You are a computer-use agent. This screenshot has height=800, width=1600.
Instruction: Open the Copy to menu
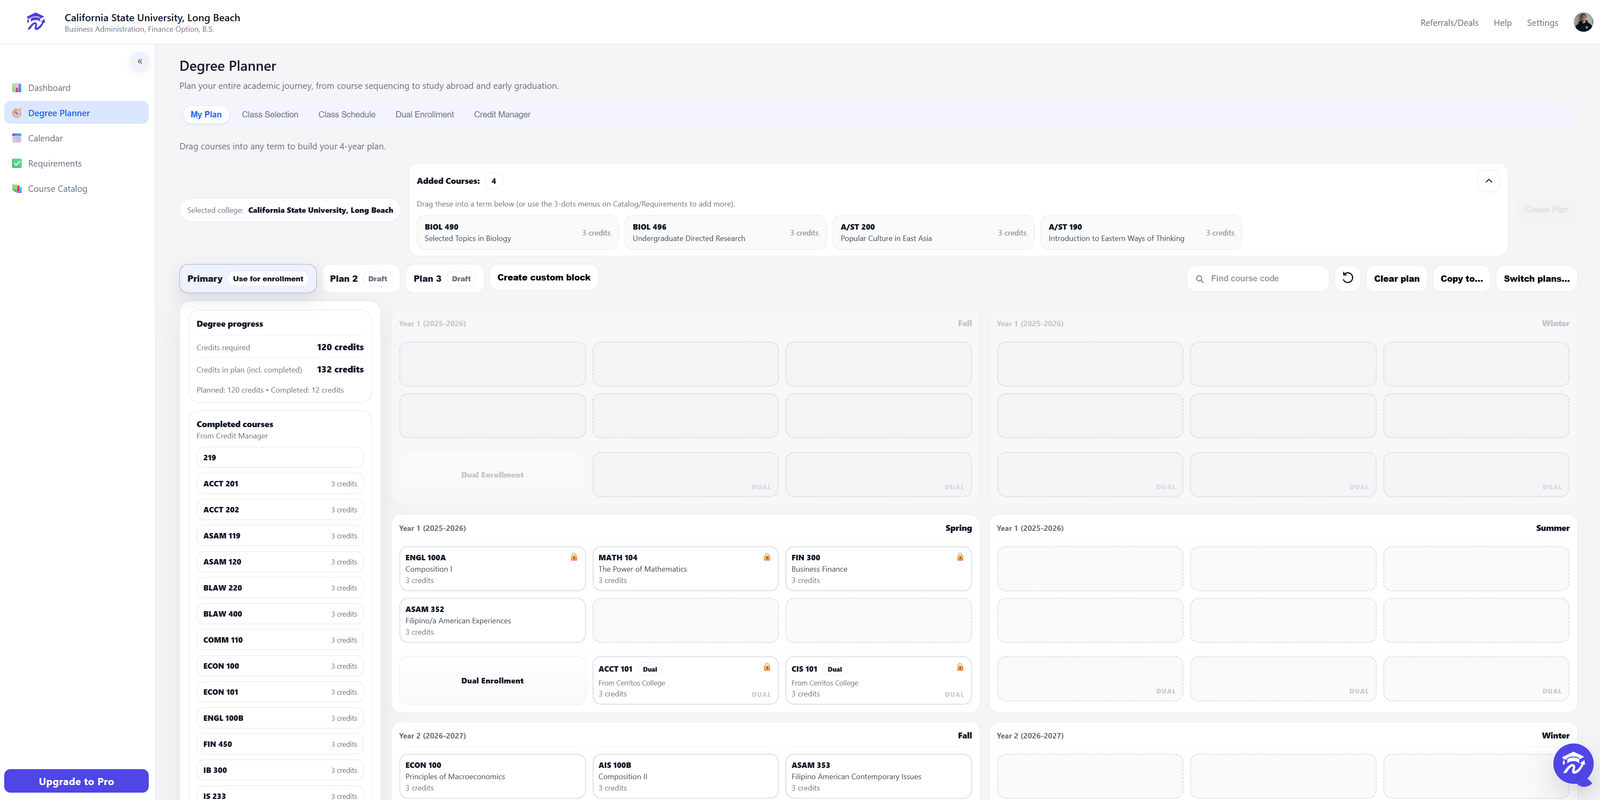(x=1461, y=279)
